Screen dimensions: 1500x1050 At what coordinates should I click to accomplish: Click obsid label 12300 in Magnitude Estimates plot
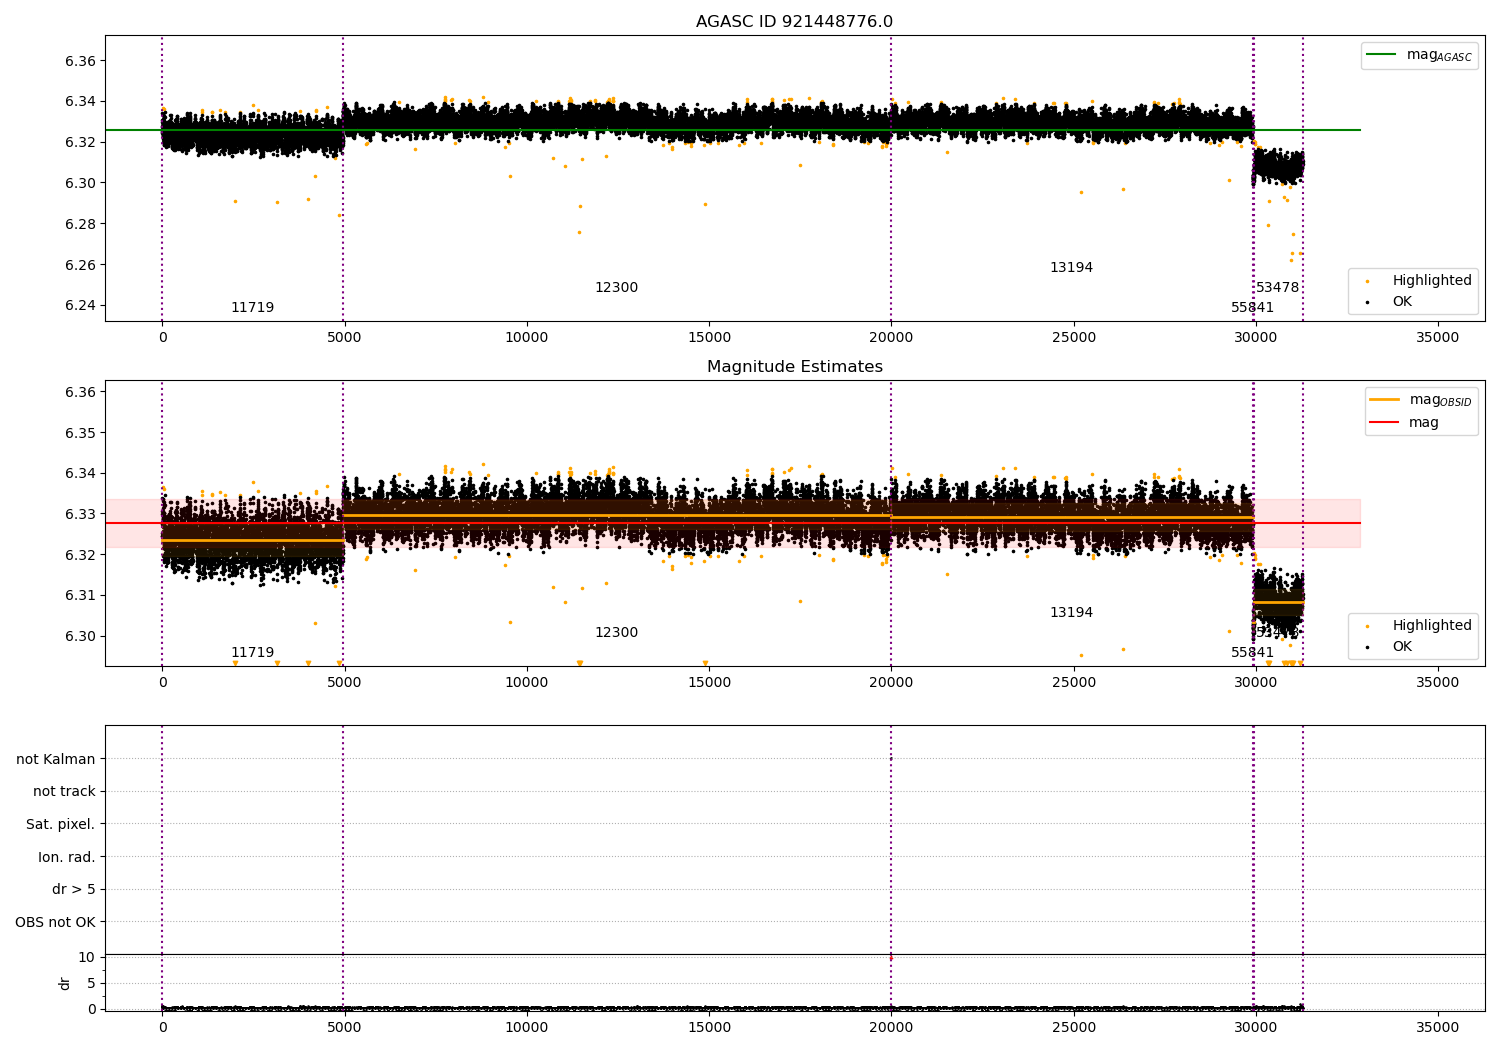click(616, 633)
